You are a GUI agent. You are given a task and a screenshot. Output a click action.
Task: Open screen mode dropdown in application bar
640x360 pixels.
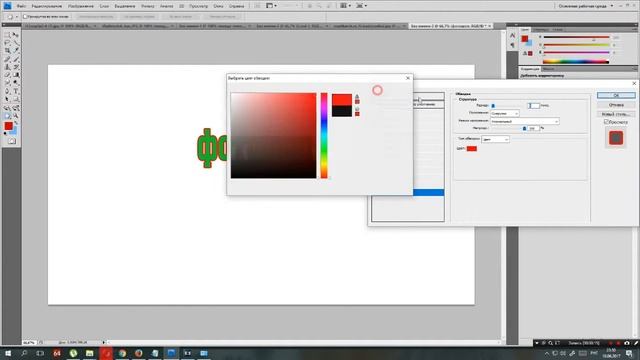click(x=361, y=6)
